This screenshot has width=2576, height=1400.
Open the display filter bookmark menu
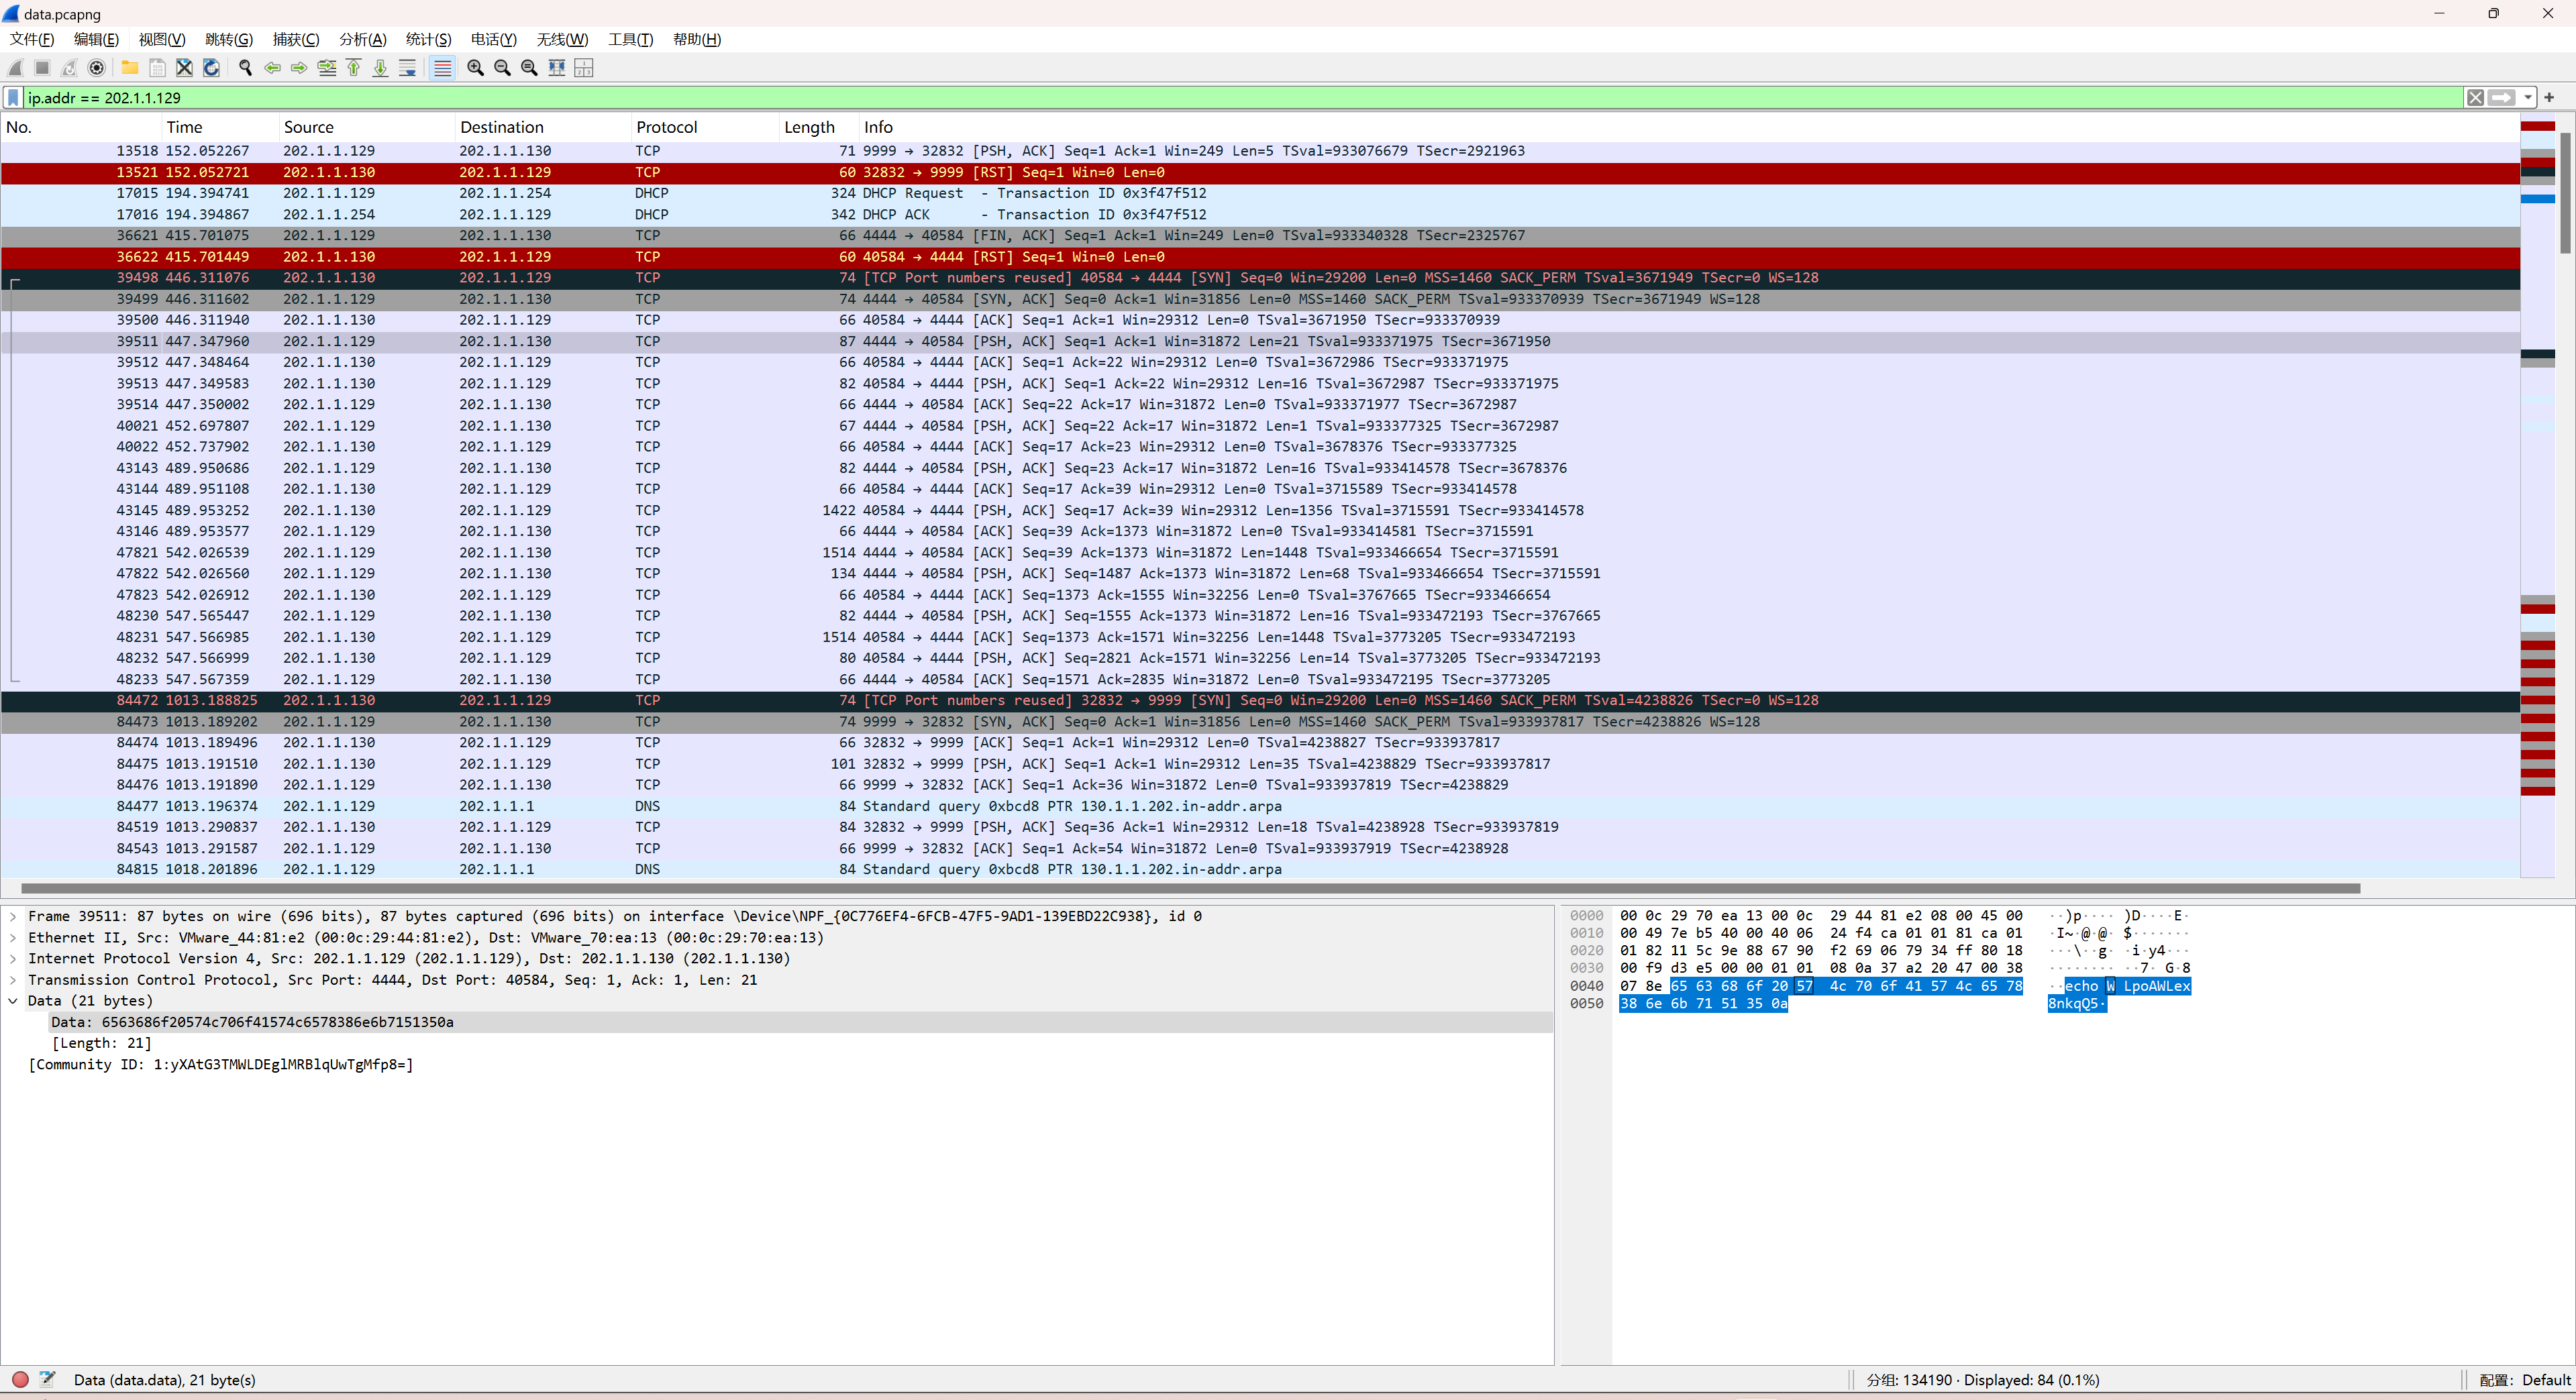pos(13,98)
